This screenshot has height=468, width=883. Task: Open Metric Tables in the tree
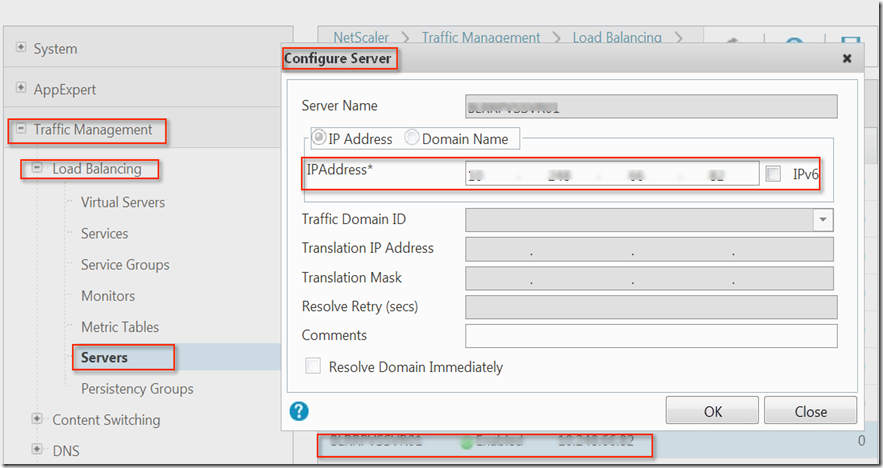(x=120, y=327)
